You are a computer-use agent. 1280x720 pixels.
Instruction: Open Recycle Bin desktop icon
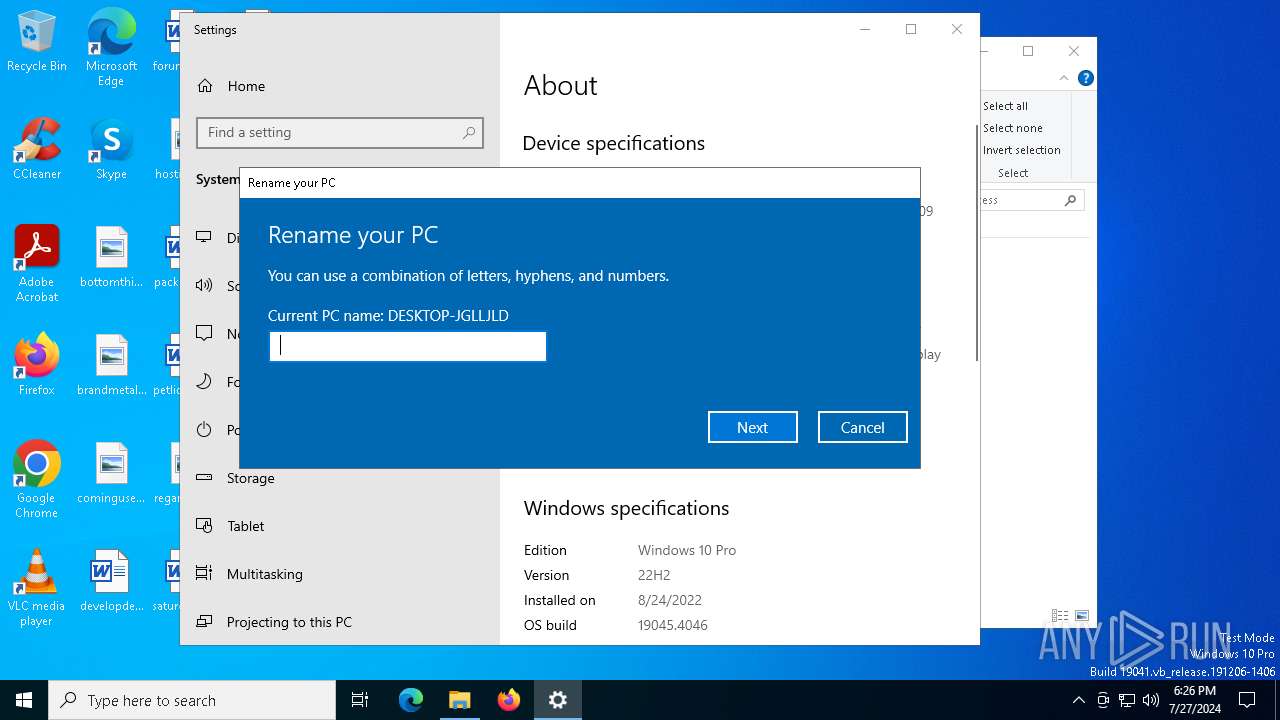(x=37, y=42)
